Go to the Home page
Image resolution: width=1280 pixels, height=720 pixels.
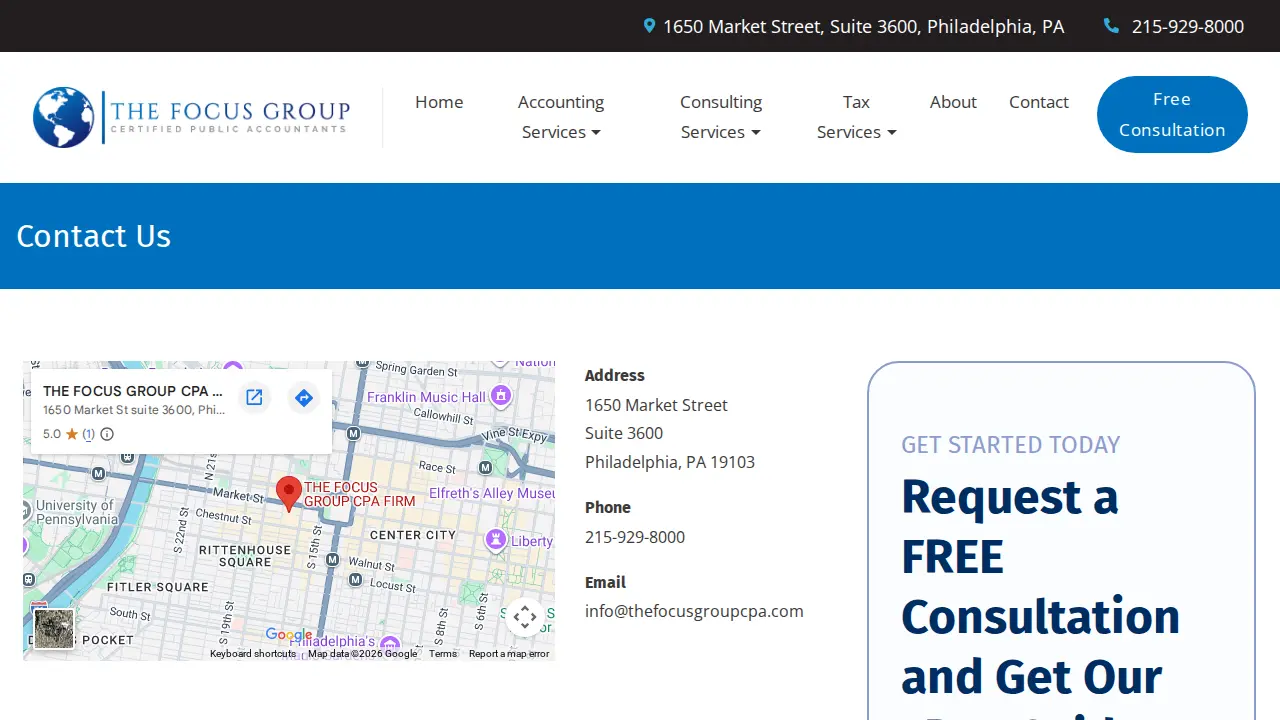439,102
